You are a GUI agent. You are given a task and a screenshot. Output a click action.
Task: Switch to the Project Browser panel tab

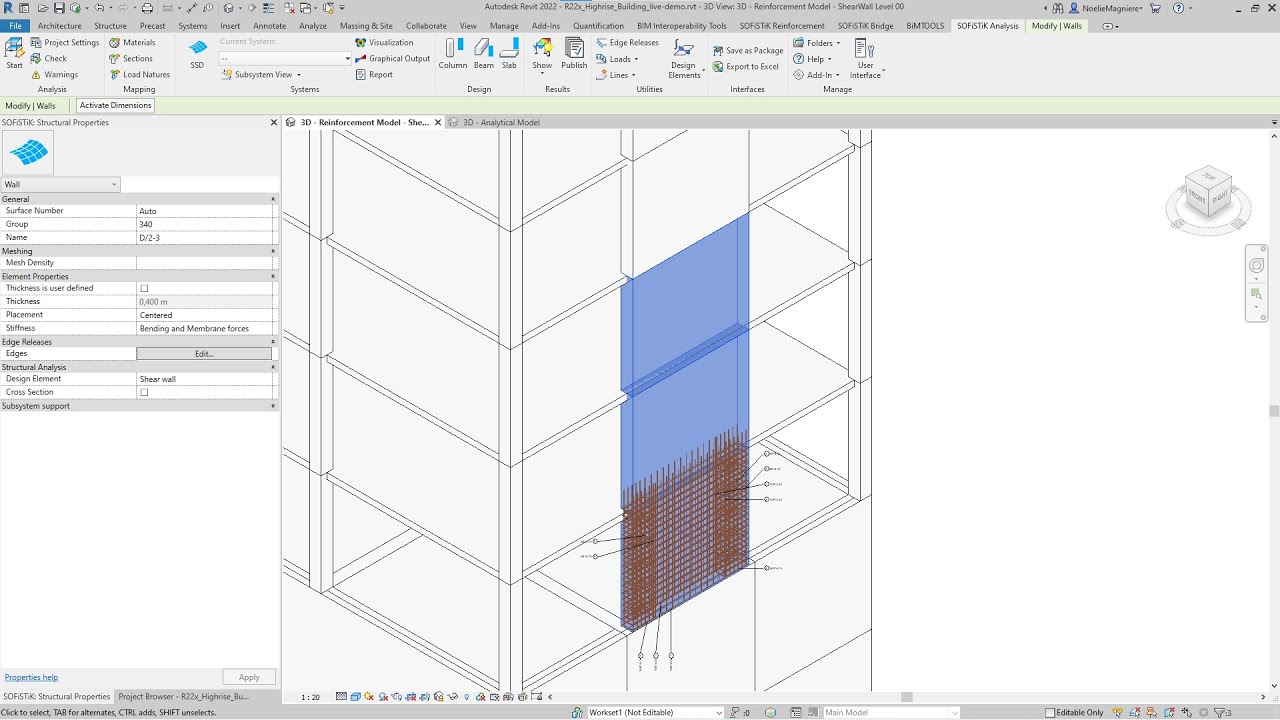[183, 696]
